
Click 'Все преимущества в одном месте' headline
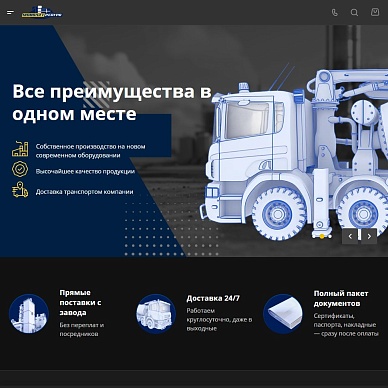tap(112, 102)
